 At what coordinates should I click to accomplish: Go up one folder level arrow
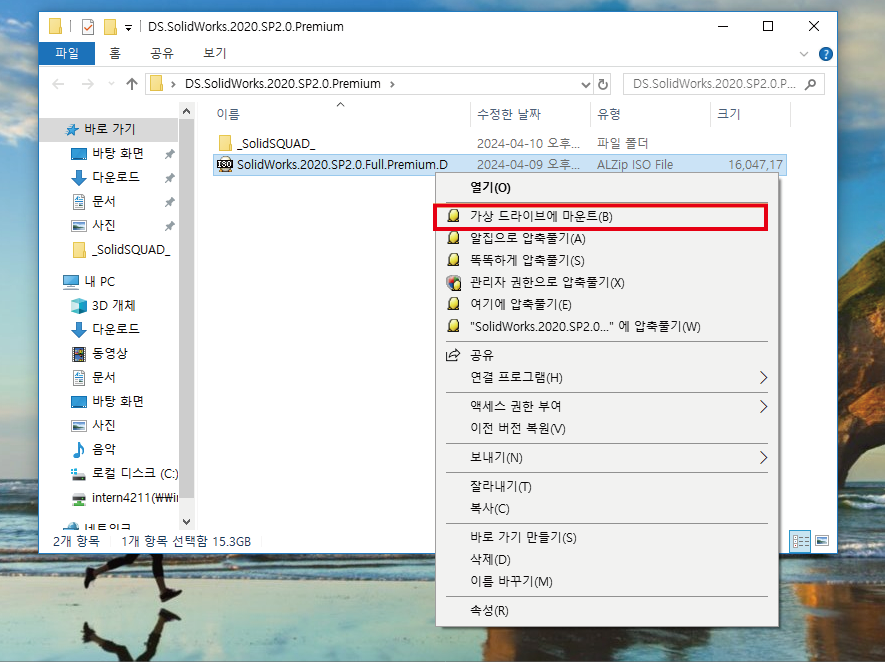tap(132, 84)
